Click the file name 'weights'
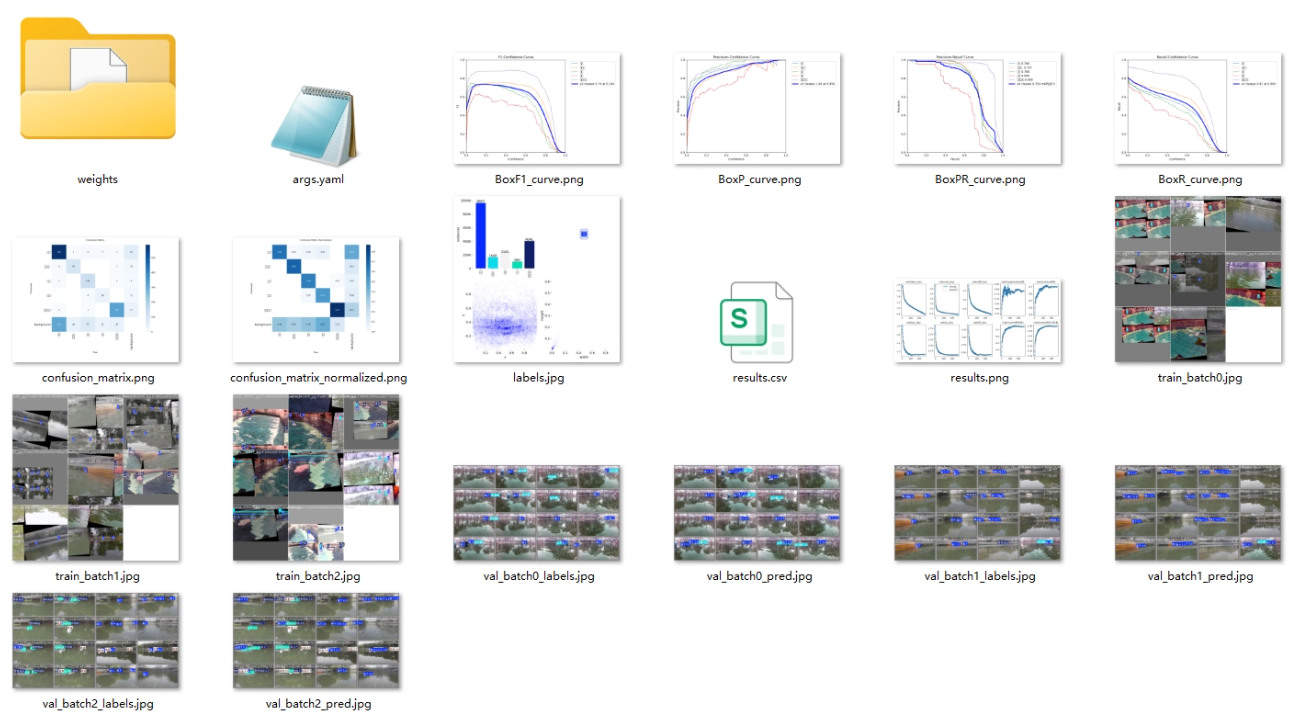Screen dimensions: 1307x723 tap(97, 180)
